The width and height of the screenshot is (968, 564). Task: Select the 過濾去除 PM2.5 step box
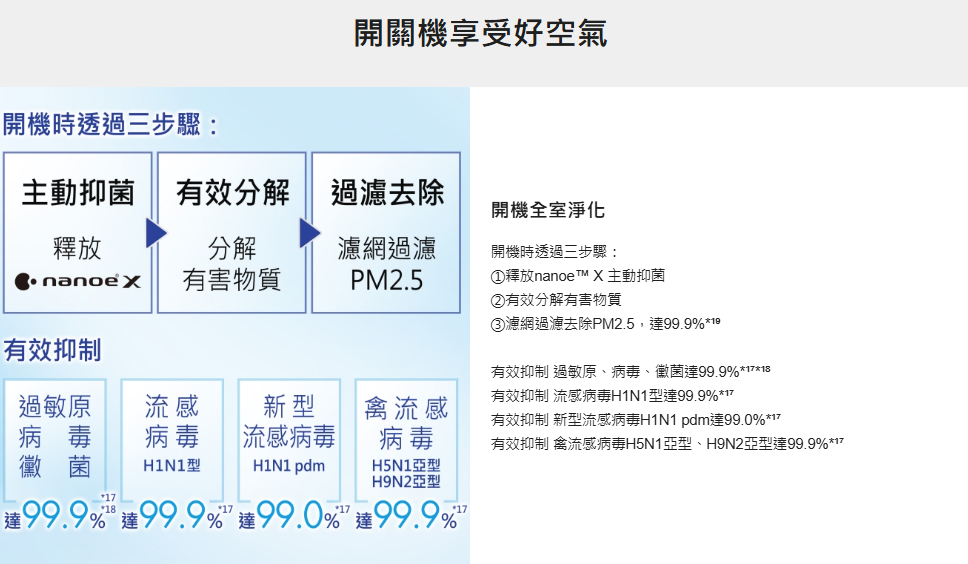(x=386, y=232)
